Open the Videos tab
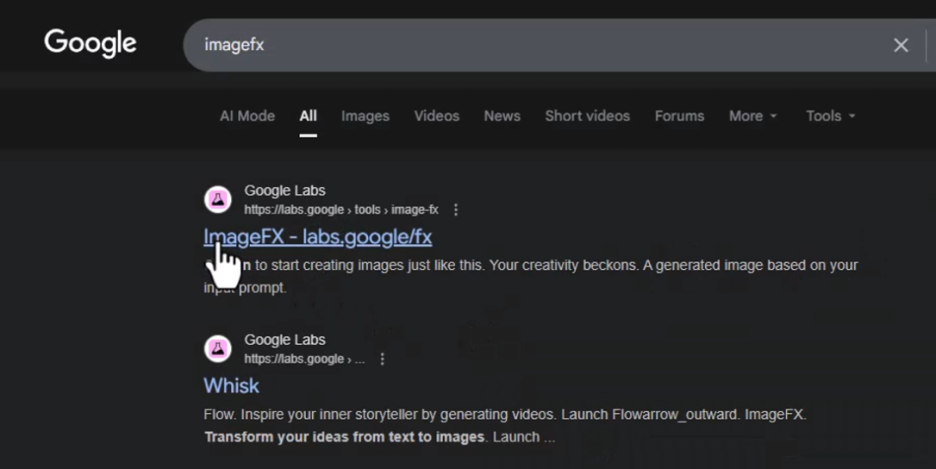This screenshot has width=936, height=469. [x=437, y=116]
